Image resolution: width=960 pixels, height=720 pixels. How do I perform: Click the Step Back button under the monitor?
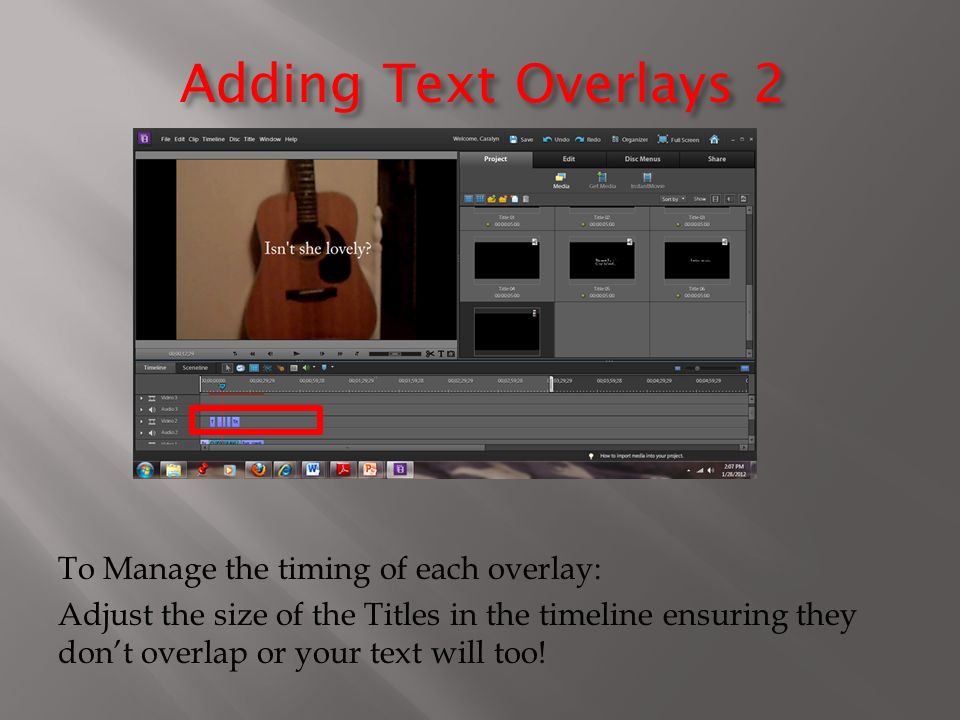click(270, 354)
